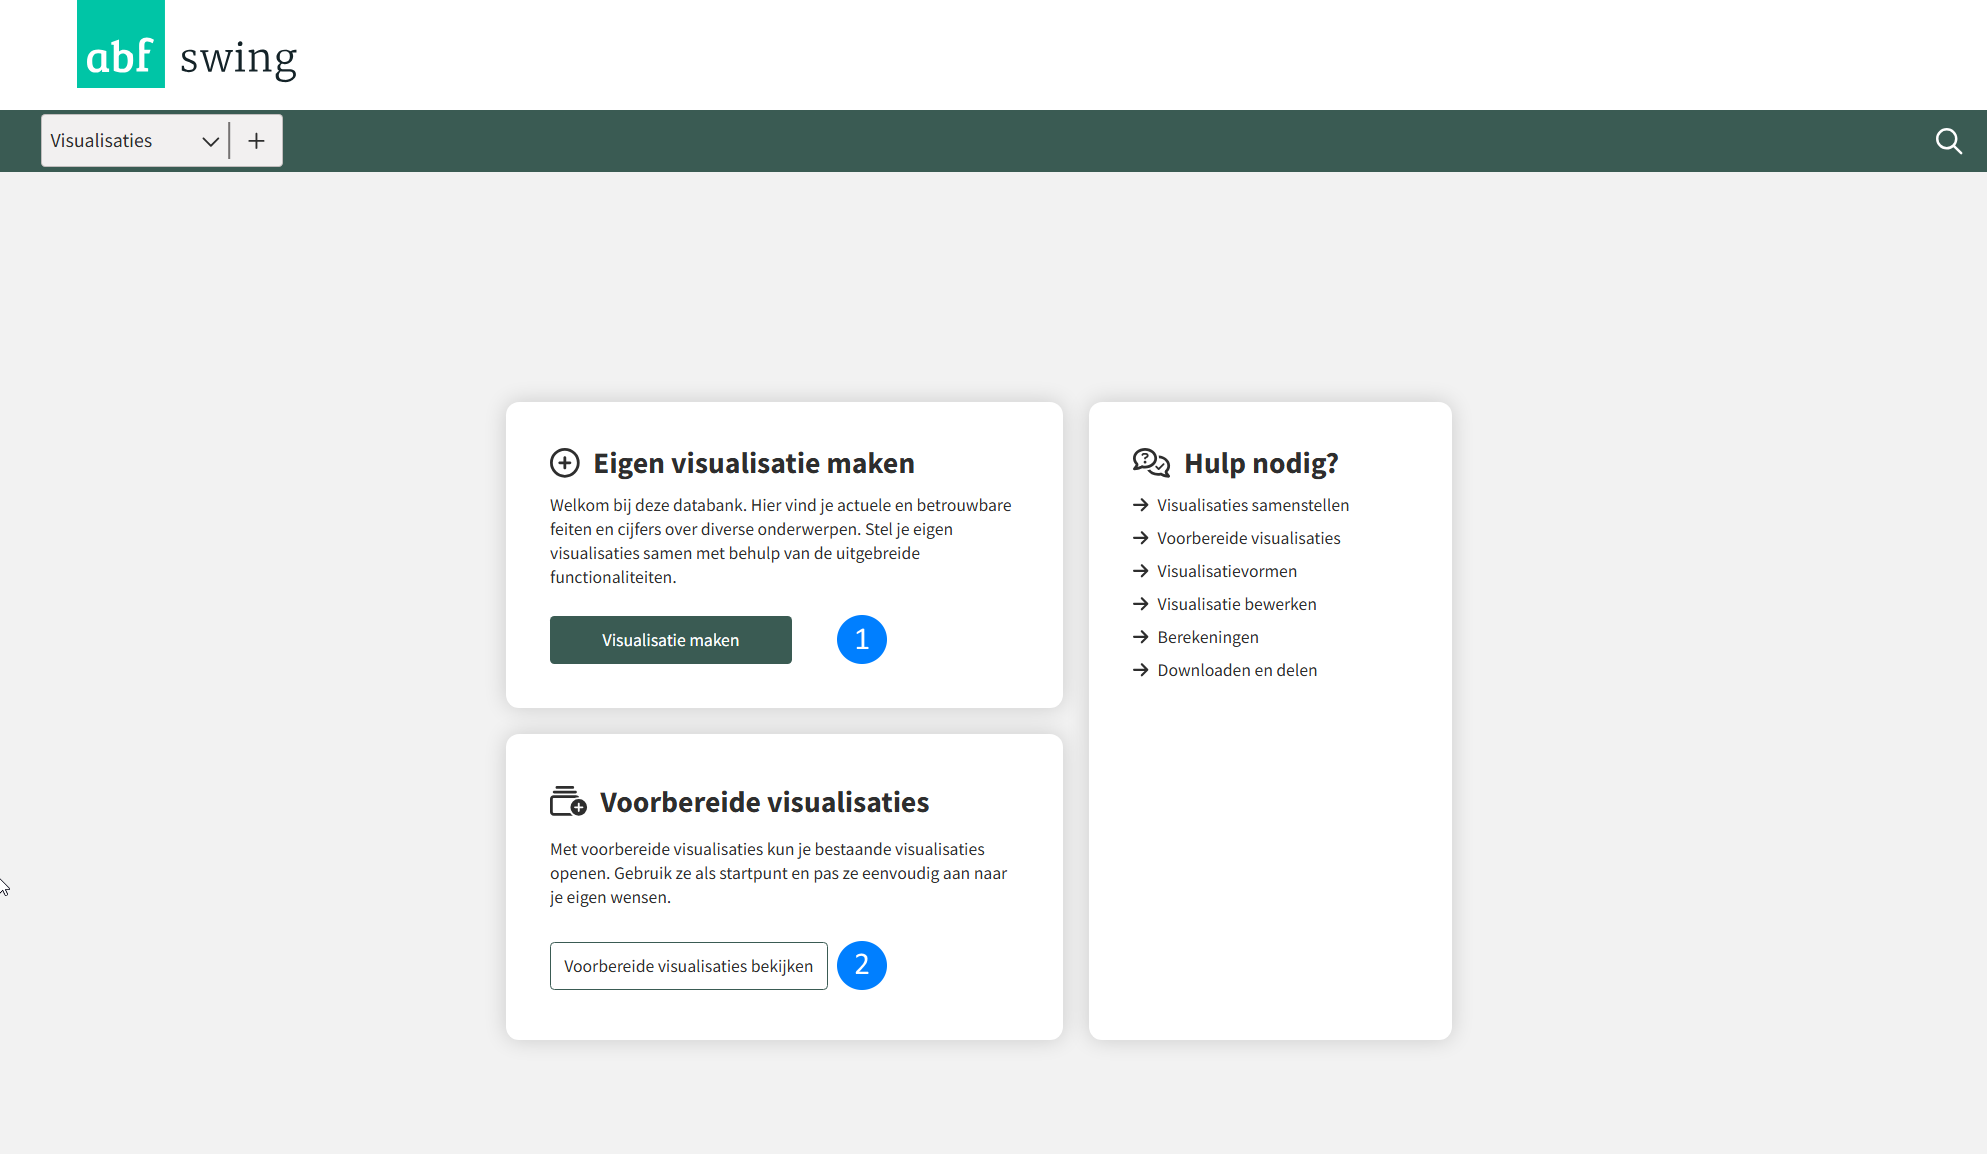Click the swing wordmark in header

click(238, 58)
